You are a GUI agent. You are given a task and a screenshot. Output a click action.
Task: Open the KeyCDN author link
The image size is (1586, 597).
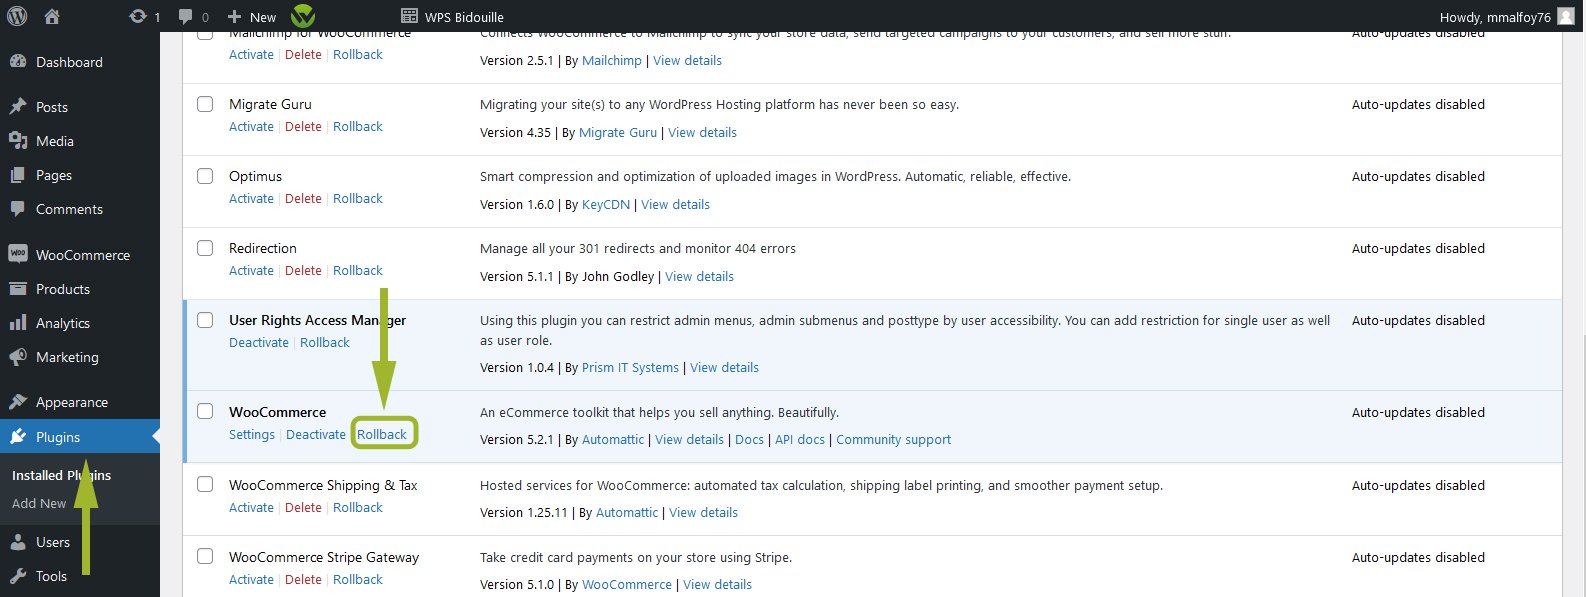(606, 204)
